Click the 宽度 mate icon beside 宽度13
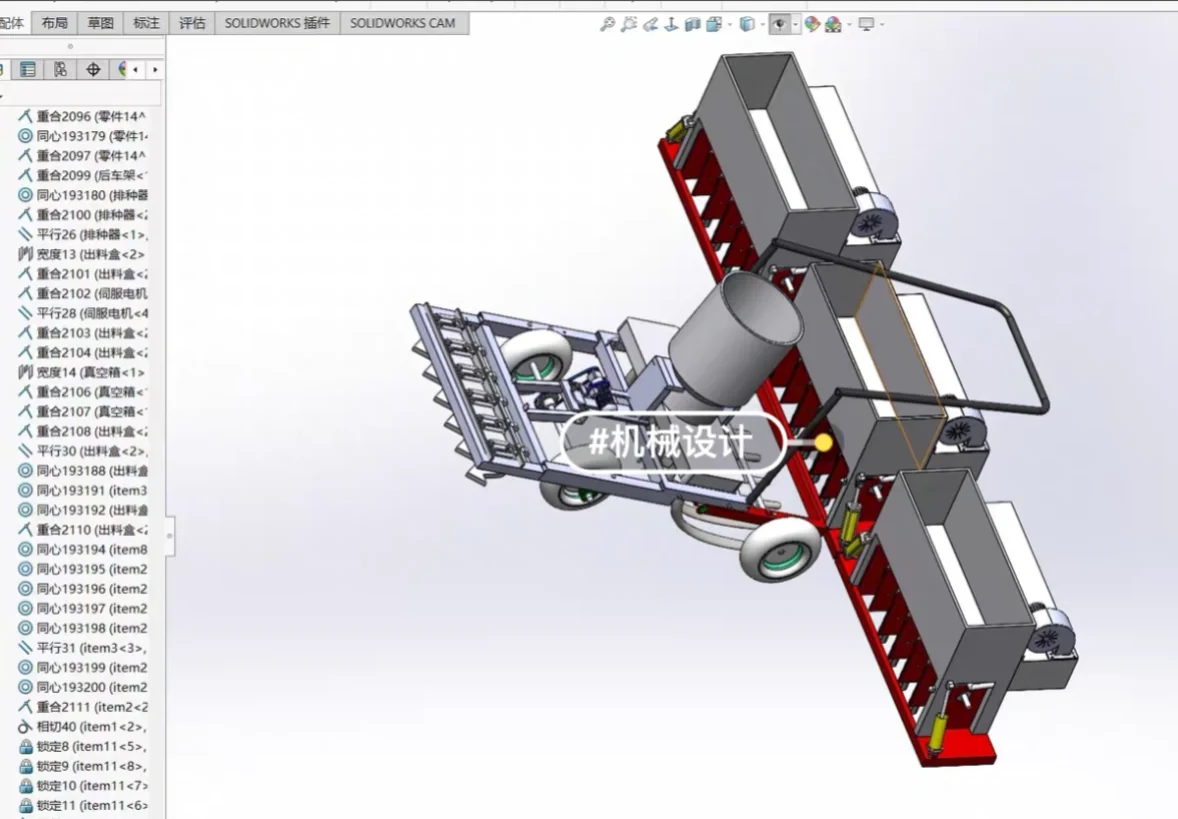1178x819 pixels. (x=25, y=254)
